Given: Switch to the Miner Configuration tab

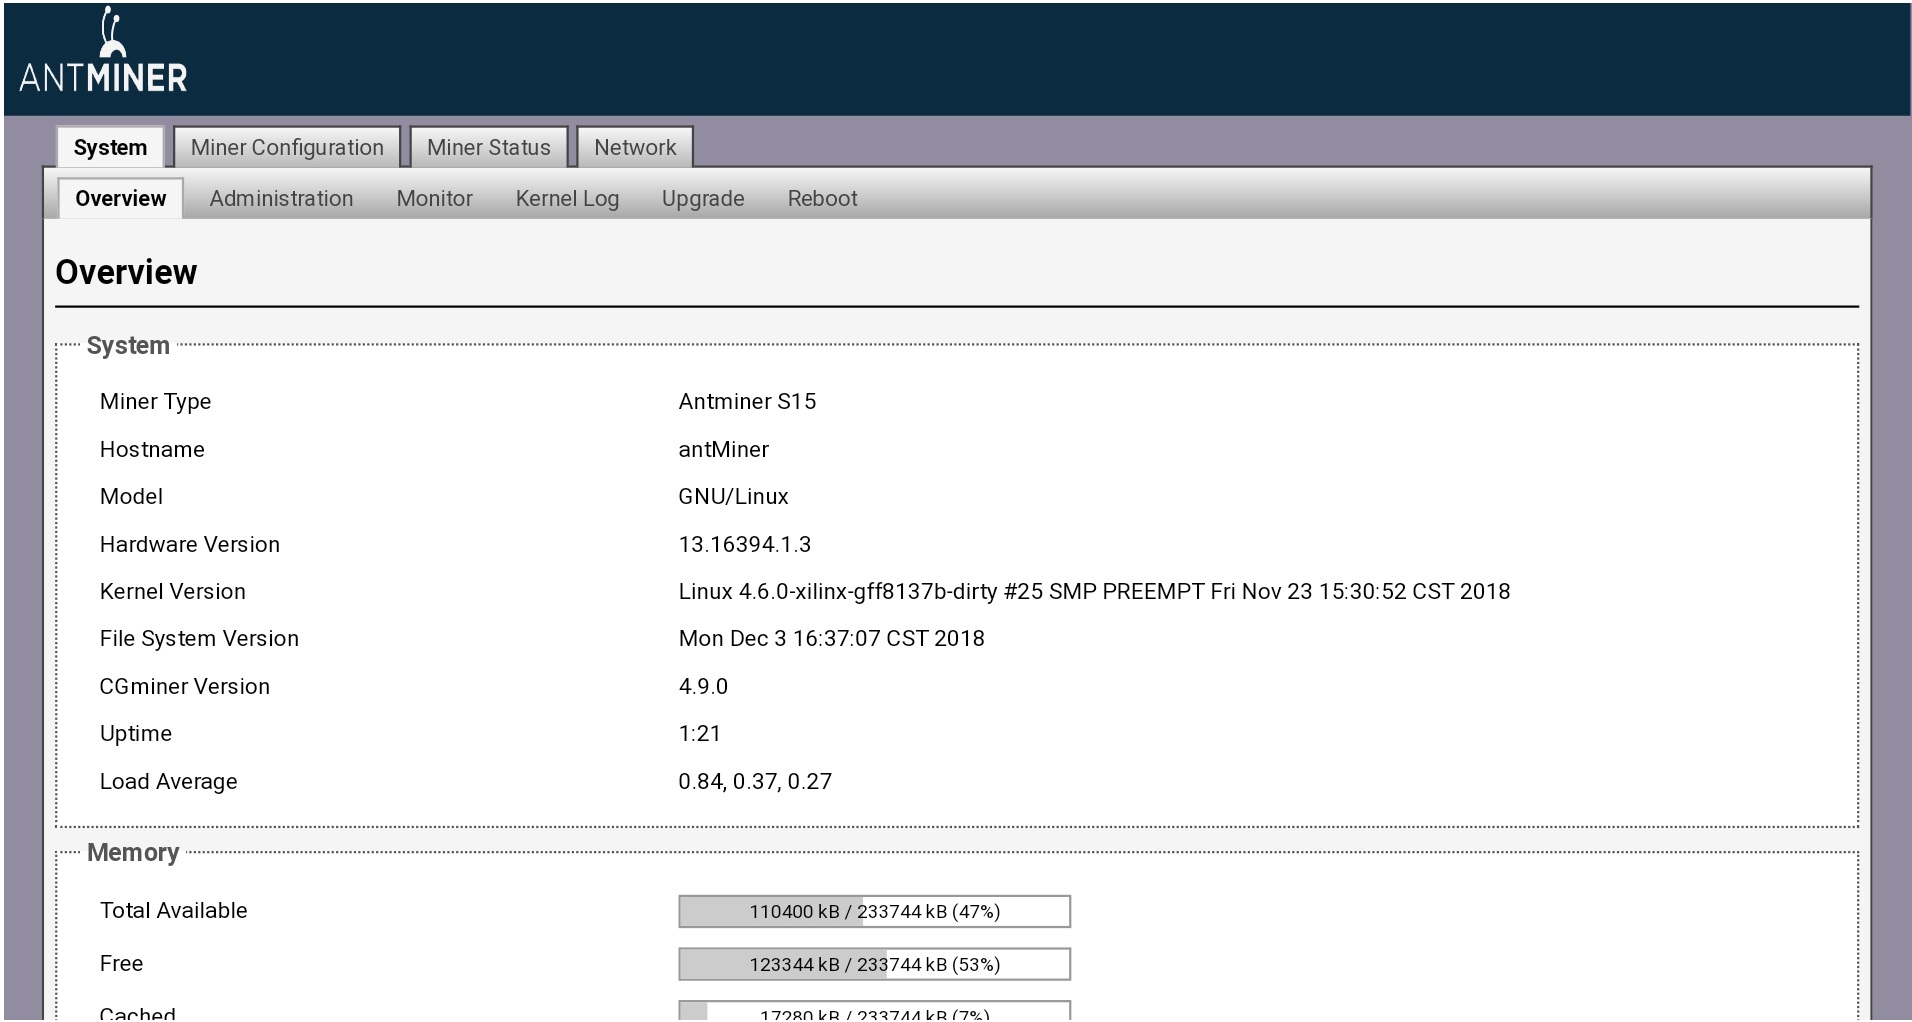Looking at the screenshot, I should pos(287,147).
